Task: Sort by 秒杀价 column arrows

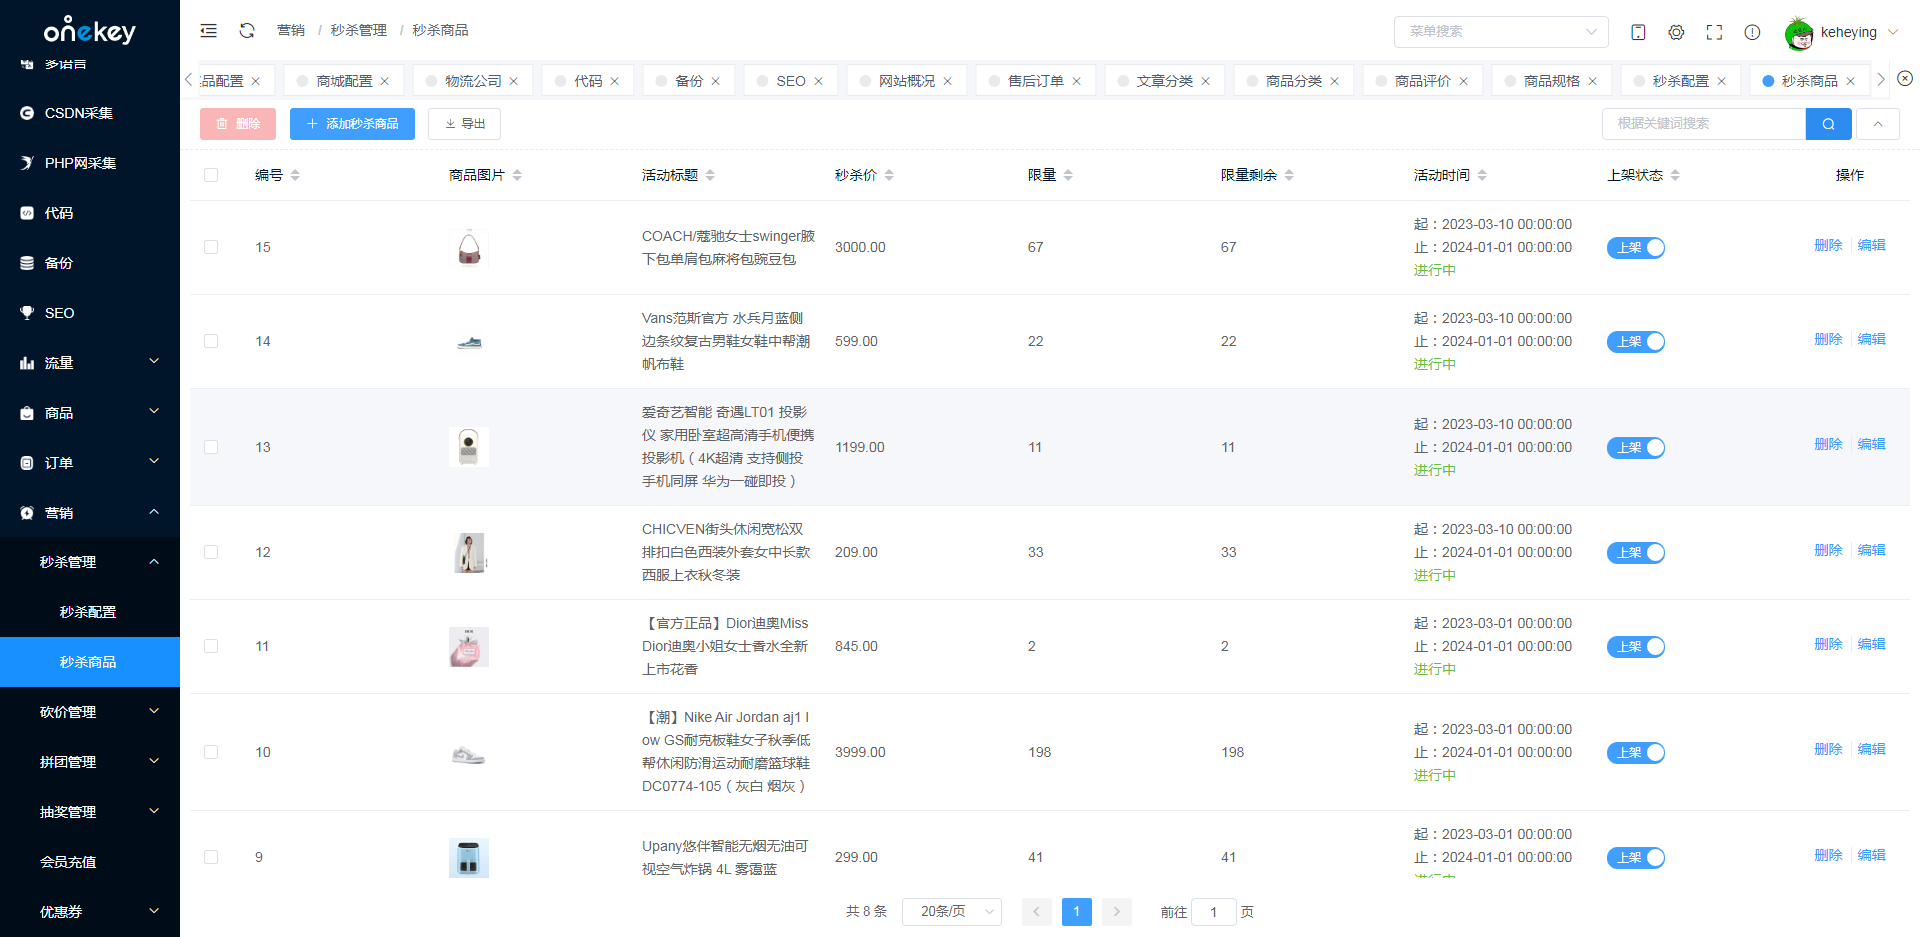Action: pyautogui.click(x=889, y=175)
